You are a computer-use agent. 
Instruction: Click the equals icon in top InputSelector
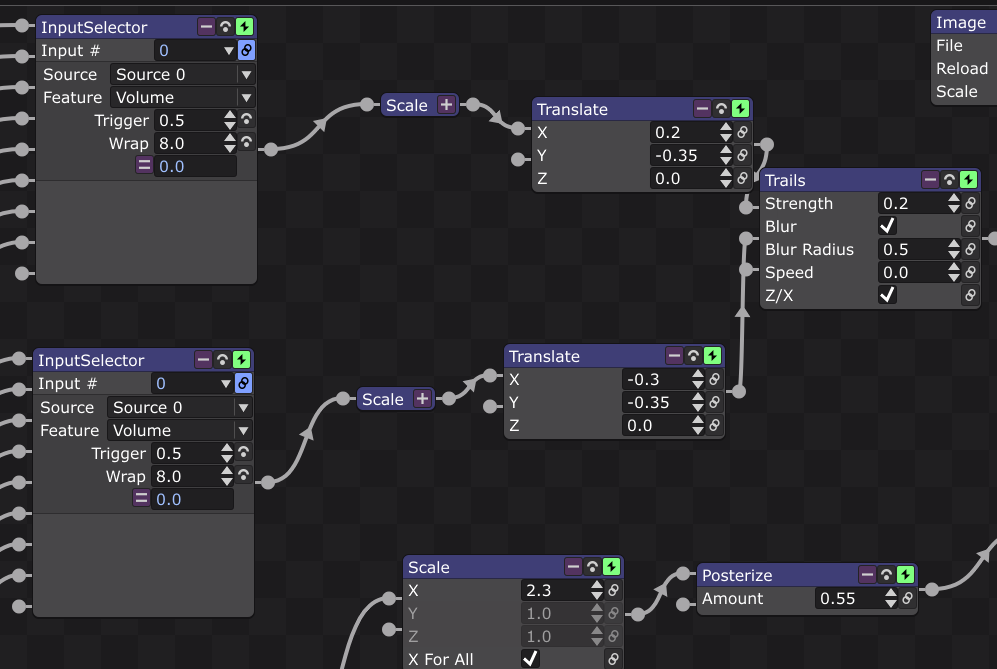coord(144,165)
